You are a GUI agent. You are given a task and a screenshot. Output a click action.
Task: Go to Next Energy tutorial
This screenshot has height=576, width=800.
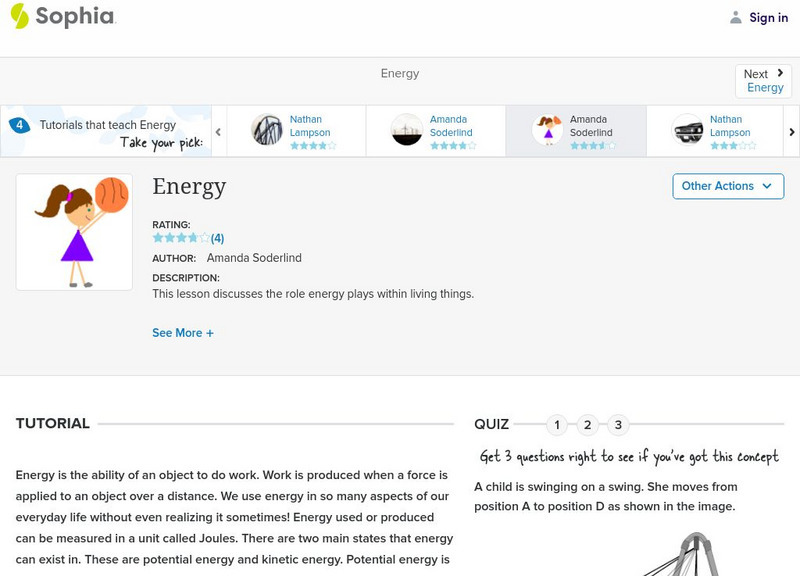click(764, 81)
